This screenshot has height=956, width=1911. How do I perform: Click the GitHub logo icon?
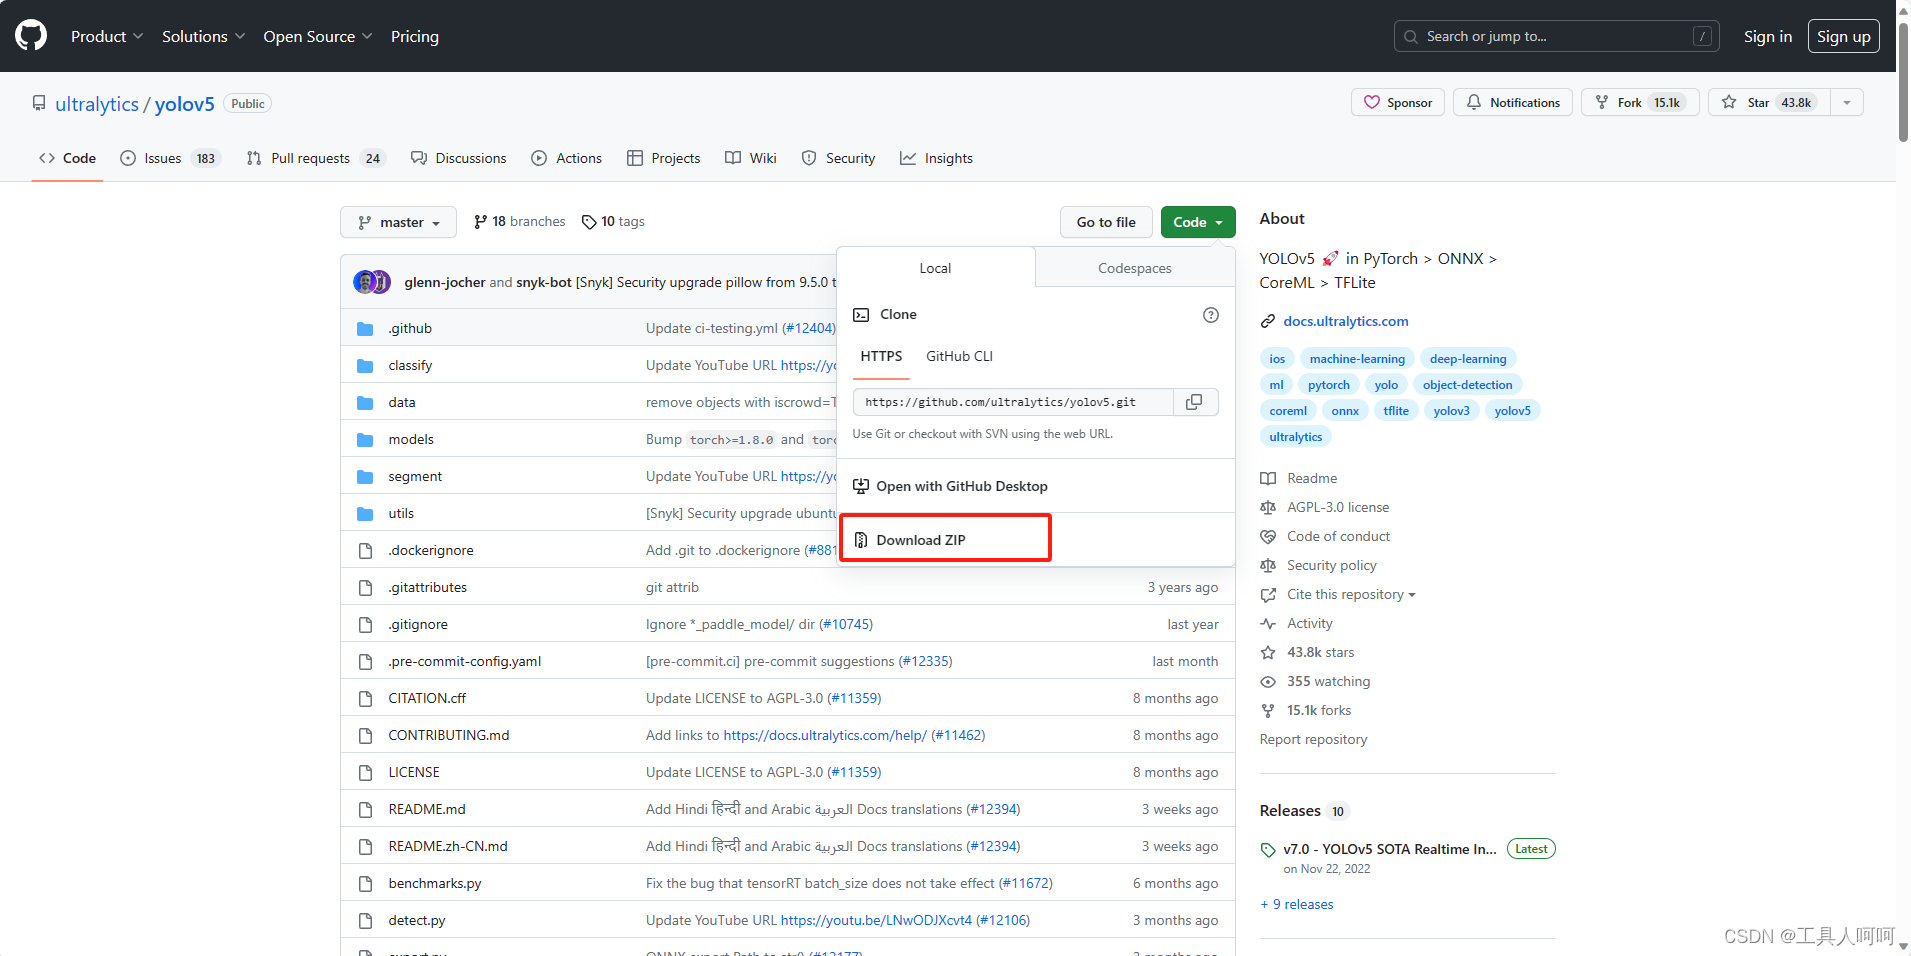click(31, 36)
